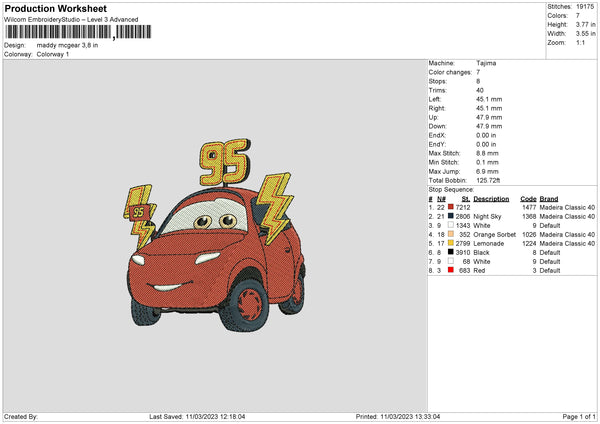Click the 'Page 1 of 1' footer text
Screen dimensions: 600x424
(579, 416)
